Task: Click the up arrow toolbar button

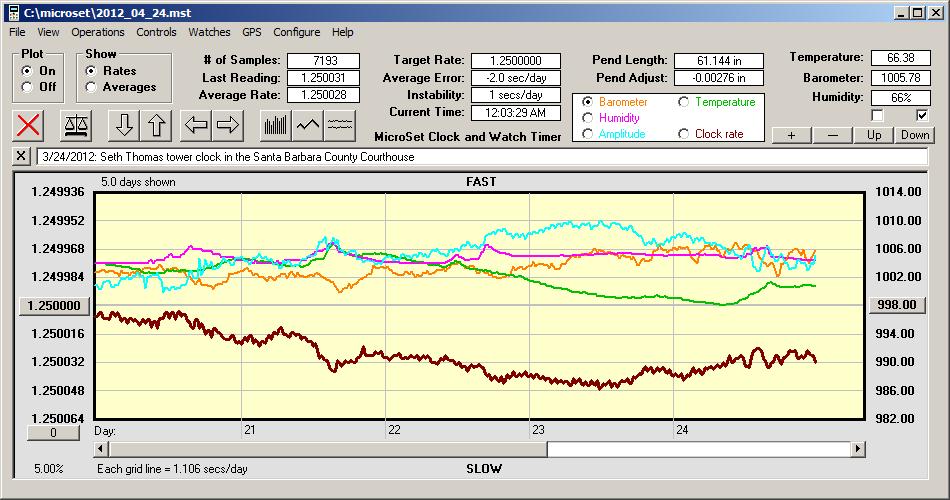Action: pyautogui.click(x=156, y=125)
